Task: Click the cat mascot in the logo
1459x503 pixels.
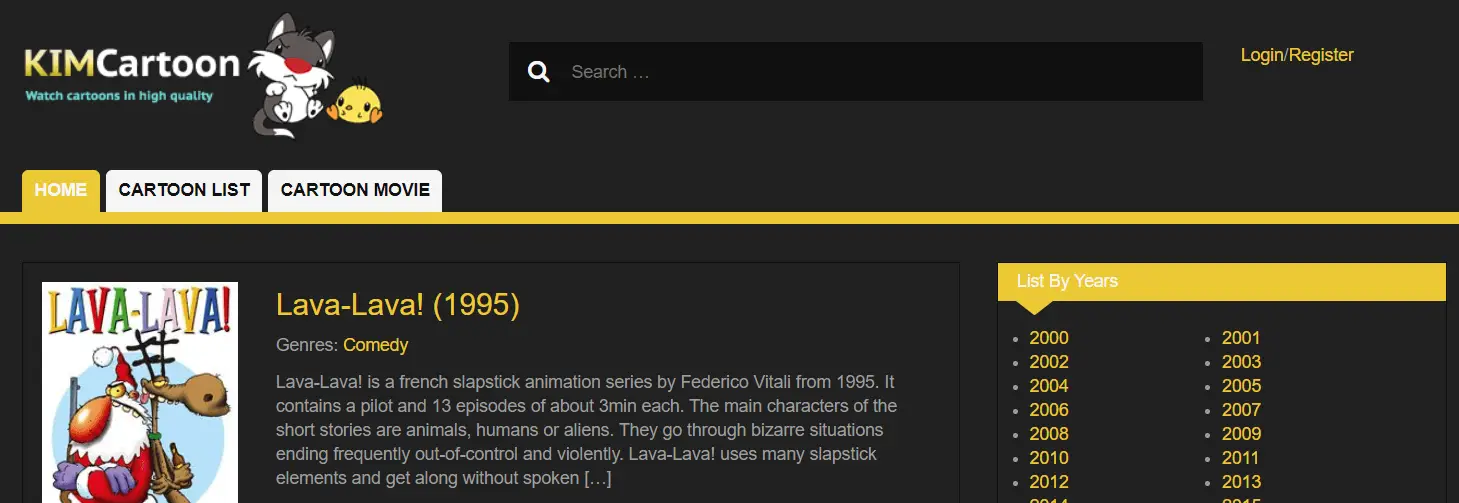Action: 286,75
